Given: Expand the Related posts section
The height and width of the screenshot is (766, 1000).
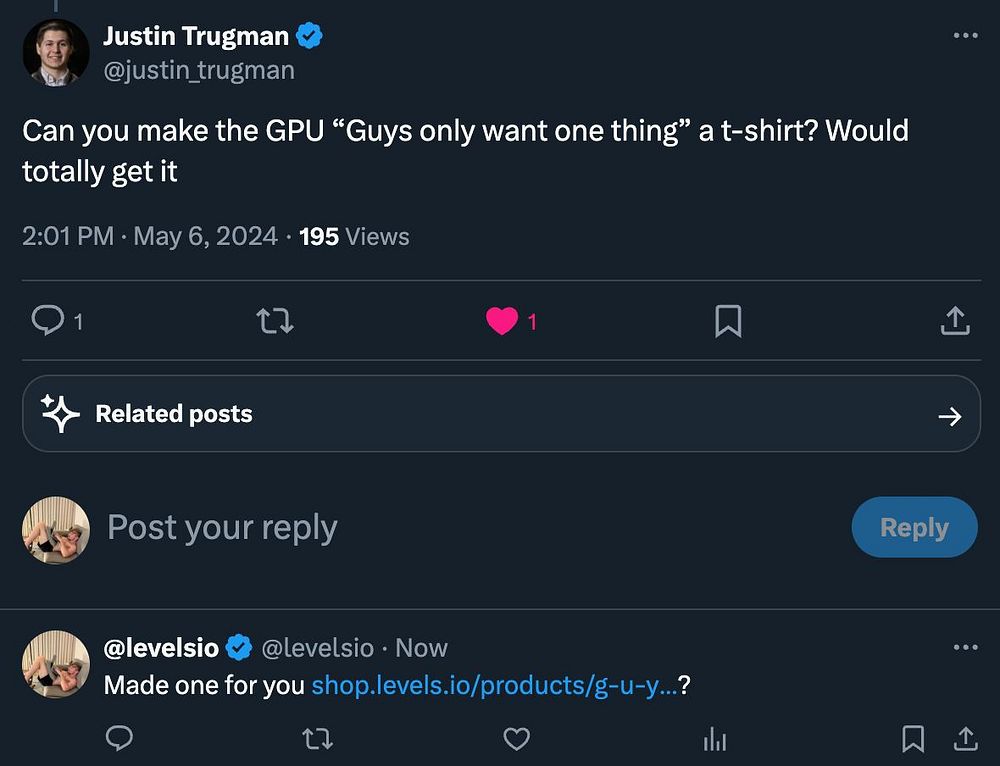Looking at the screenshot, I should tap(949, 415).
